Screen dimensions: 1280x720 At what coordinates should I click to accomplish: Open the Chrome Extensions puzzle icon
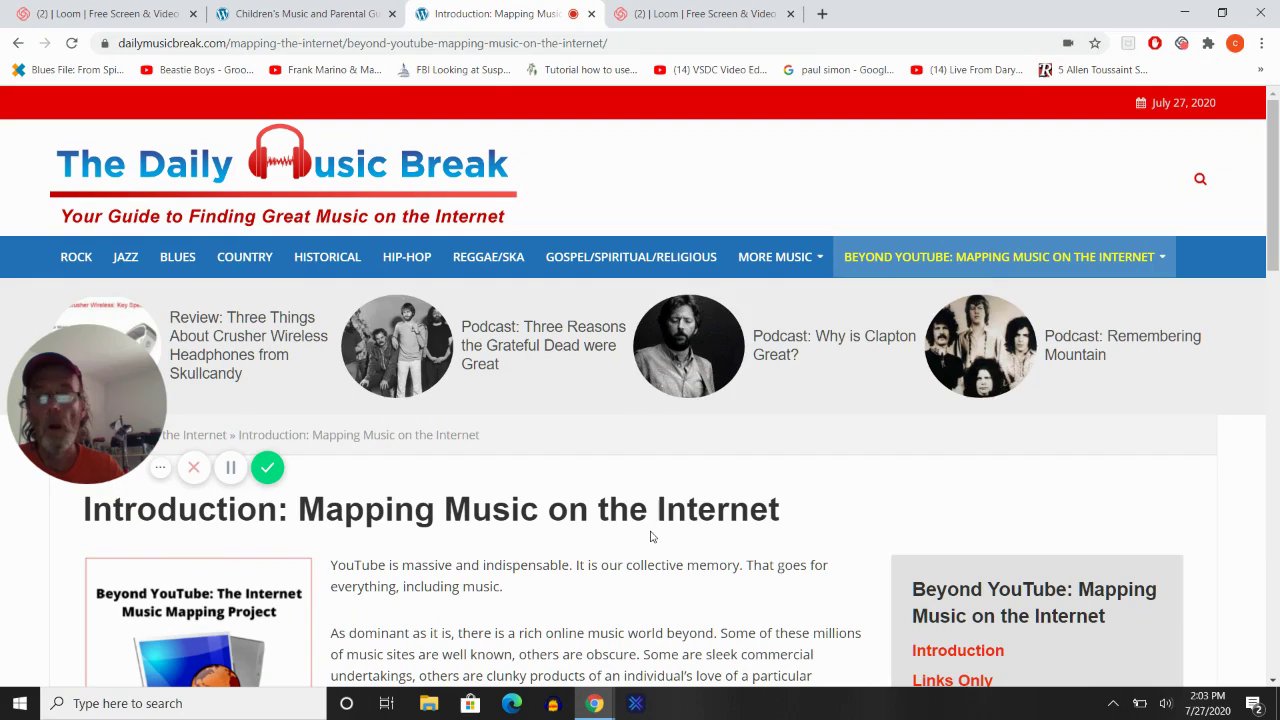(x=1208, y=43)
